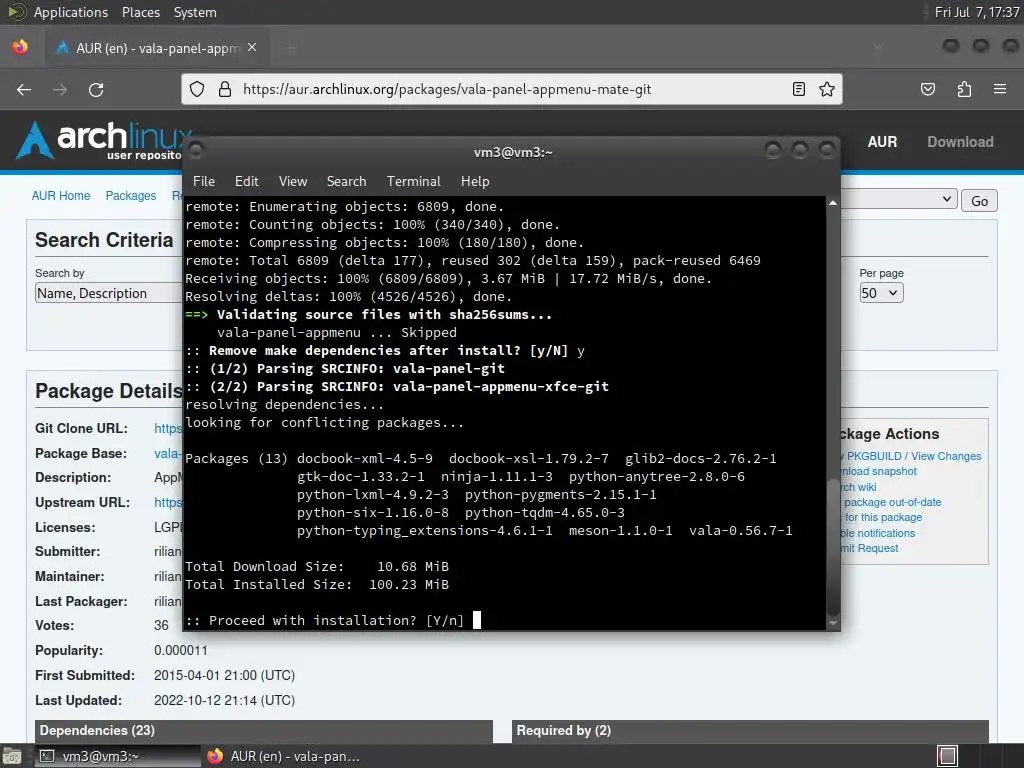Image resolution: width=1024 pixels, height=768 pixels.
Task: Flag the package out-of-date link
Action: (891, 502)
